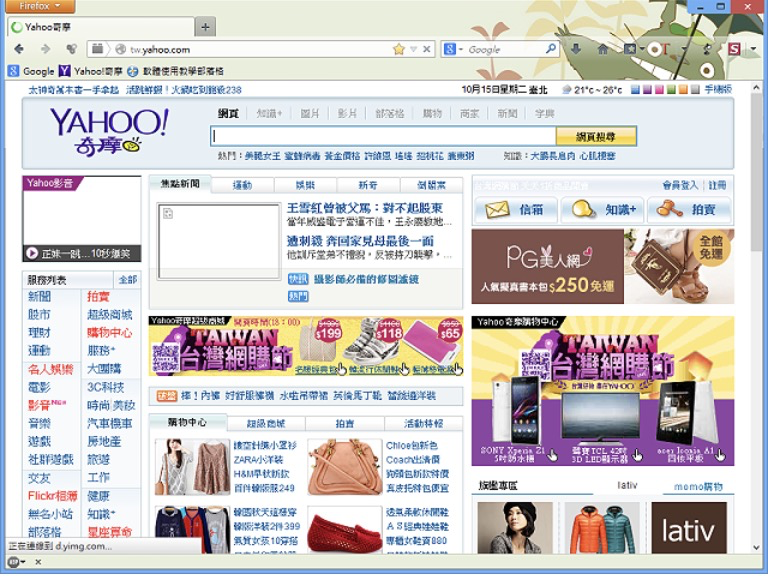770x576 pixels.
Task: Open 信箱 mail envelope button
Action: click(516, 210)
